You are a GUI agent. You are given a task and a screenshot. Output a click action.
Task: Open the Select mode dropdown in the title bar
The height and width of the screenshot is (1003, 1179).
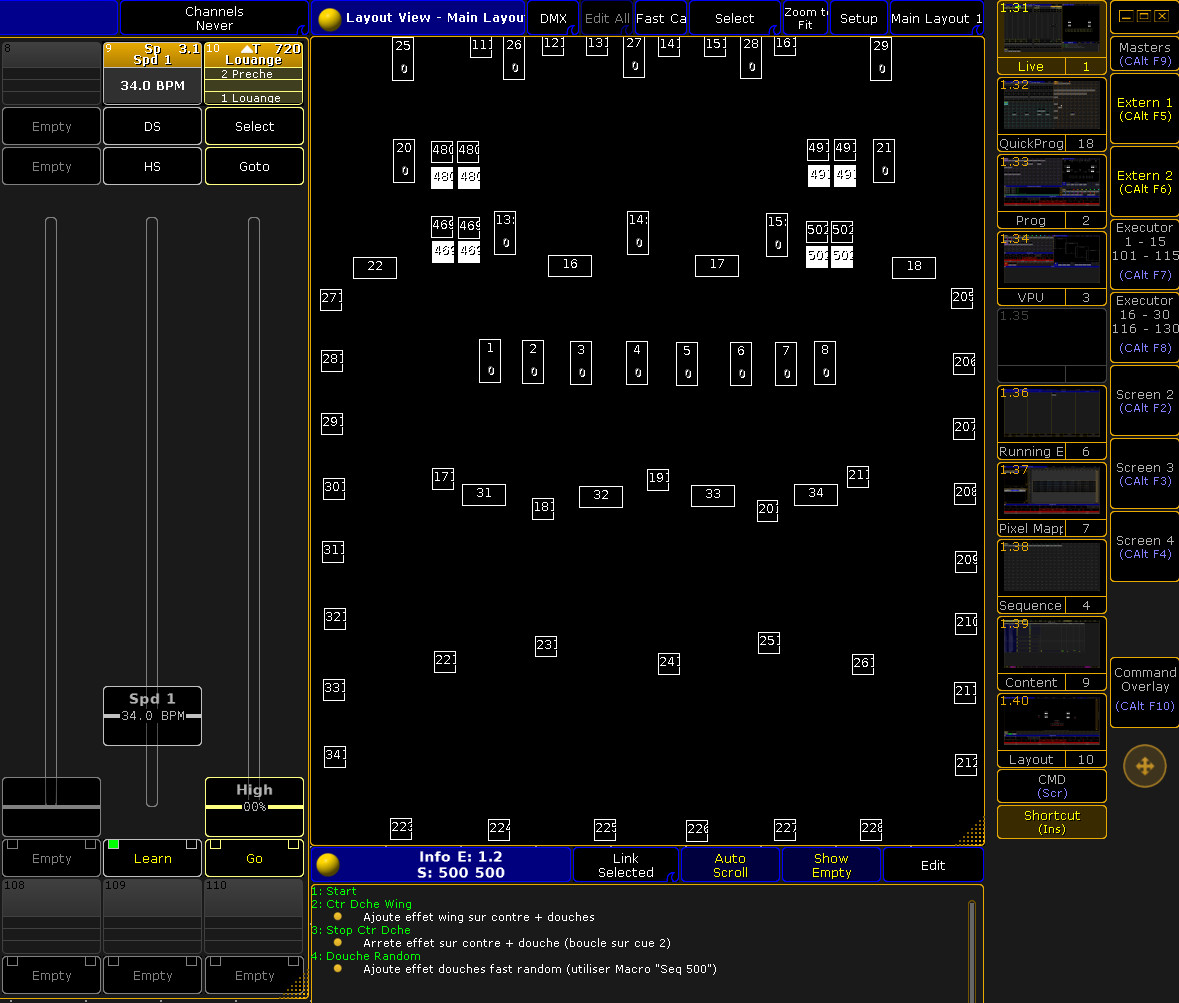(734, 18)
